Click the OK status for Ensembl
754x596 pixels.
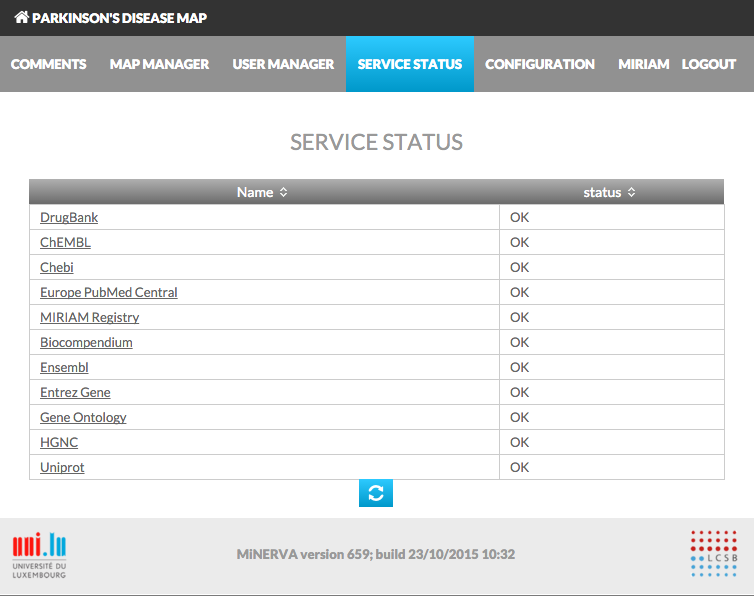pos(519,368)
